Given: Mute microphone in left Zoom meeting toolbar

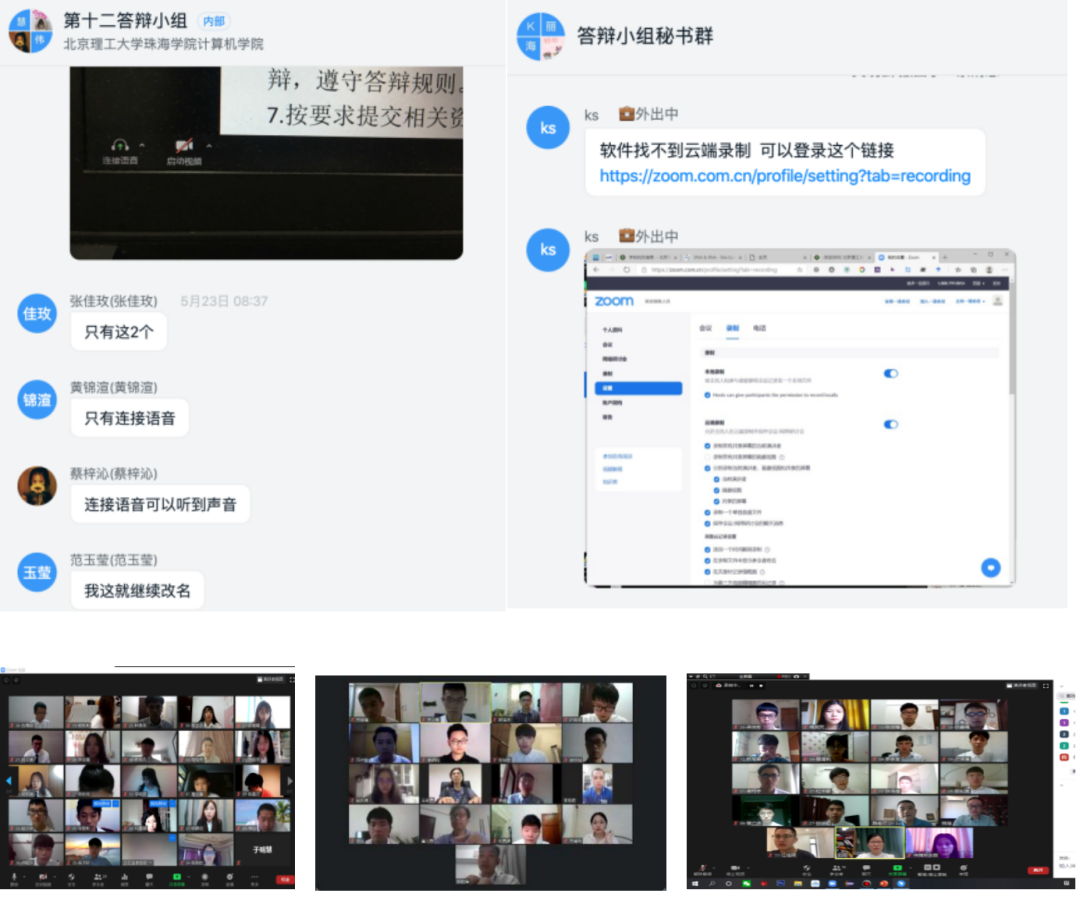Looking at the screenshot, I should coord(14,878).
